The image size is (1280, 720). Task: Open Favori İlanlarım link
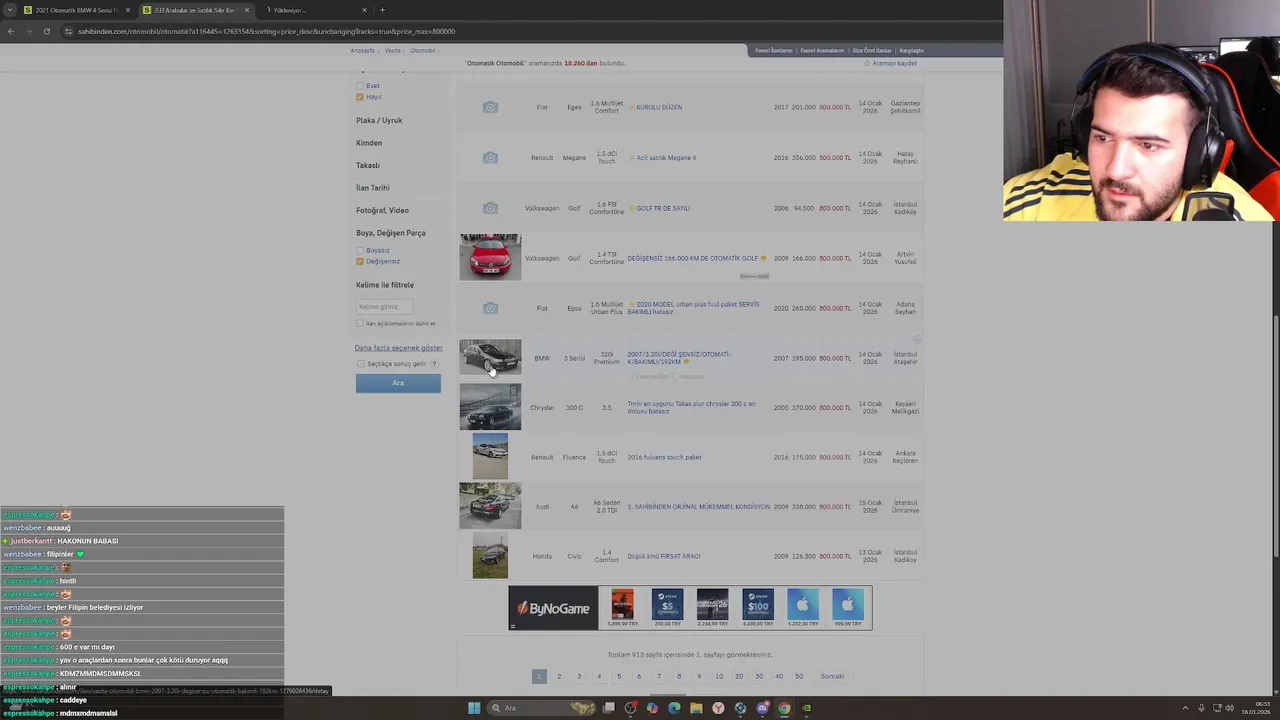pyautogui.click(x=774, y=50)
